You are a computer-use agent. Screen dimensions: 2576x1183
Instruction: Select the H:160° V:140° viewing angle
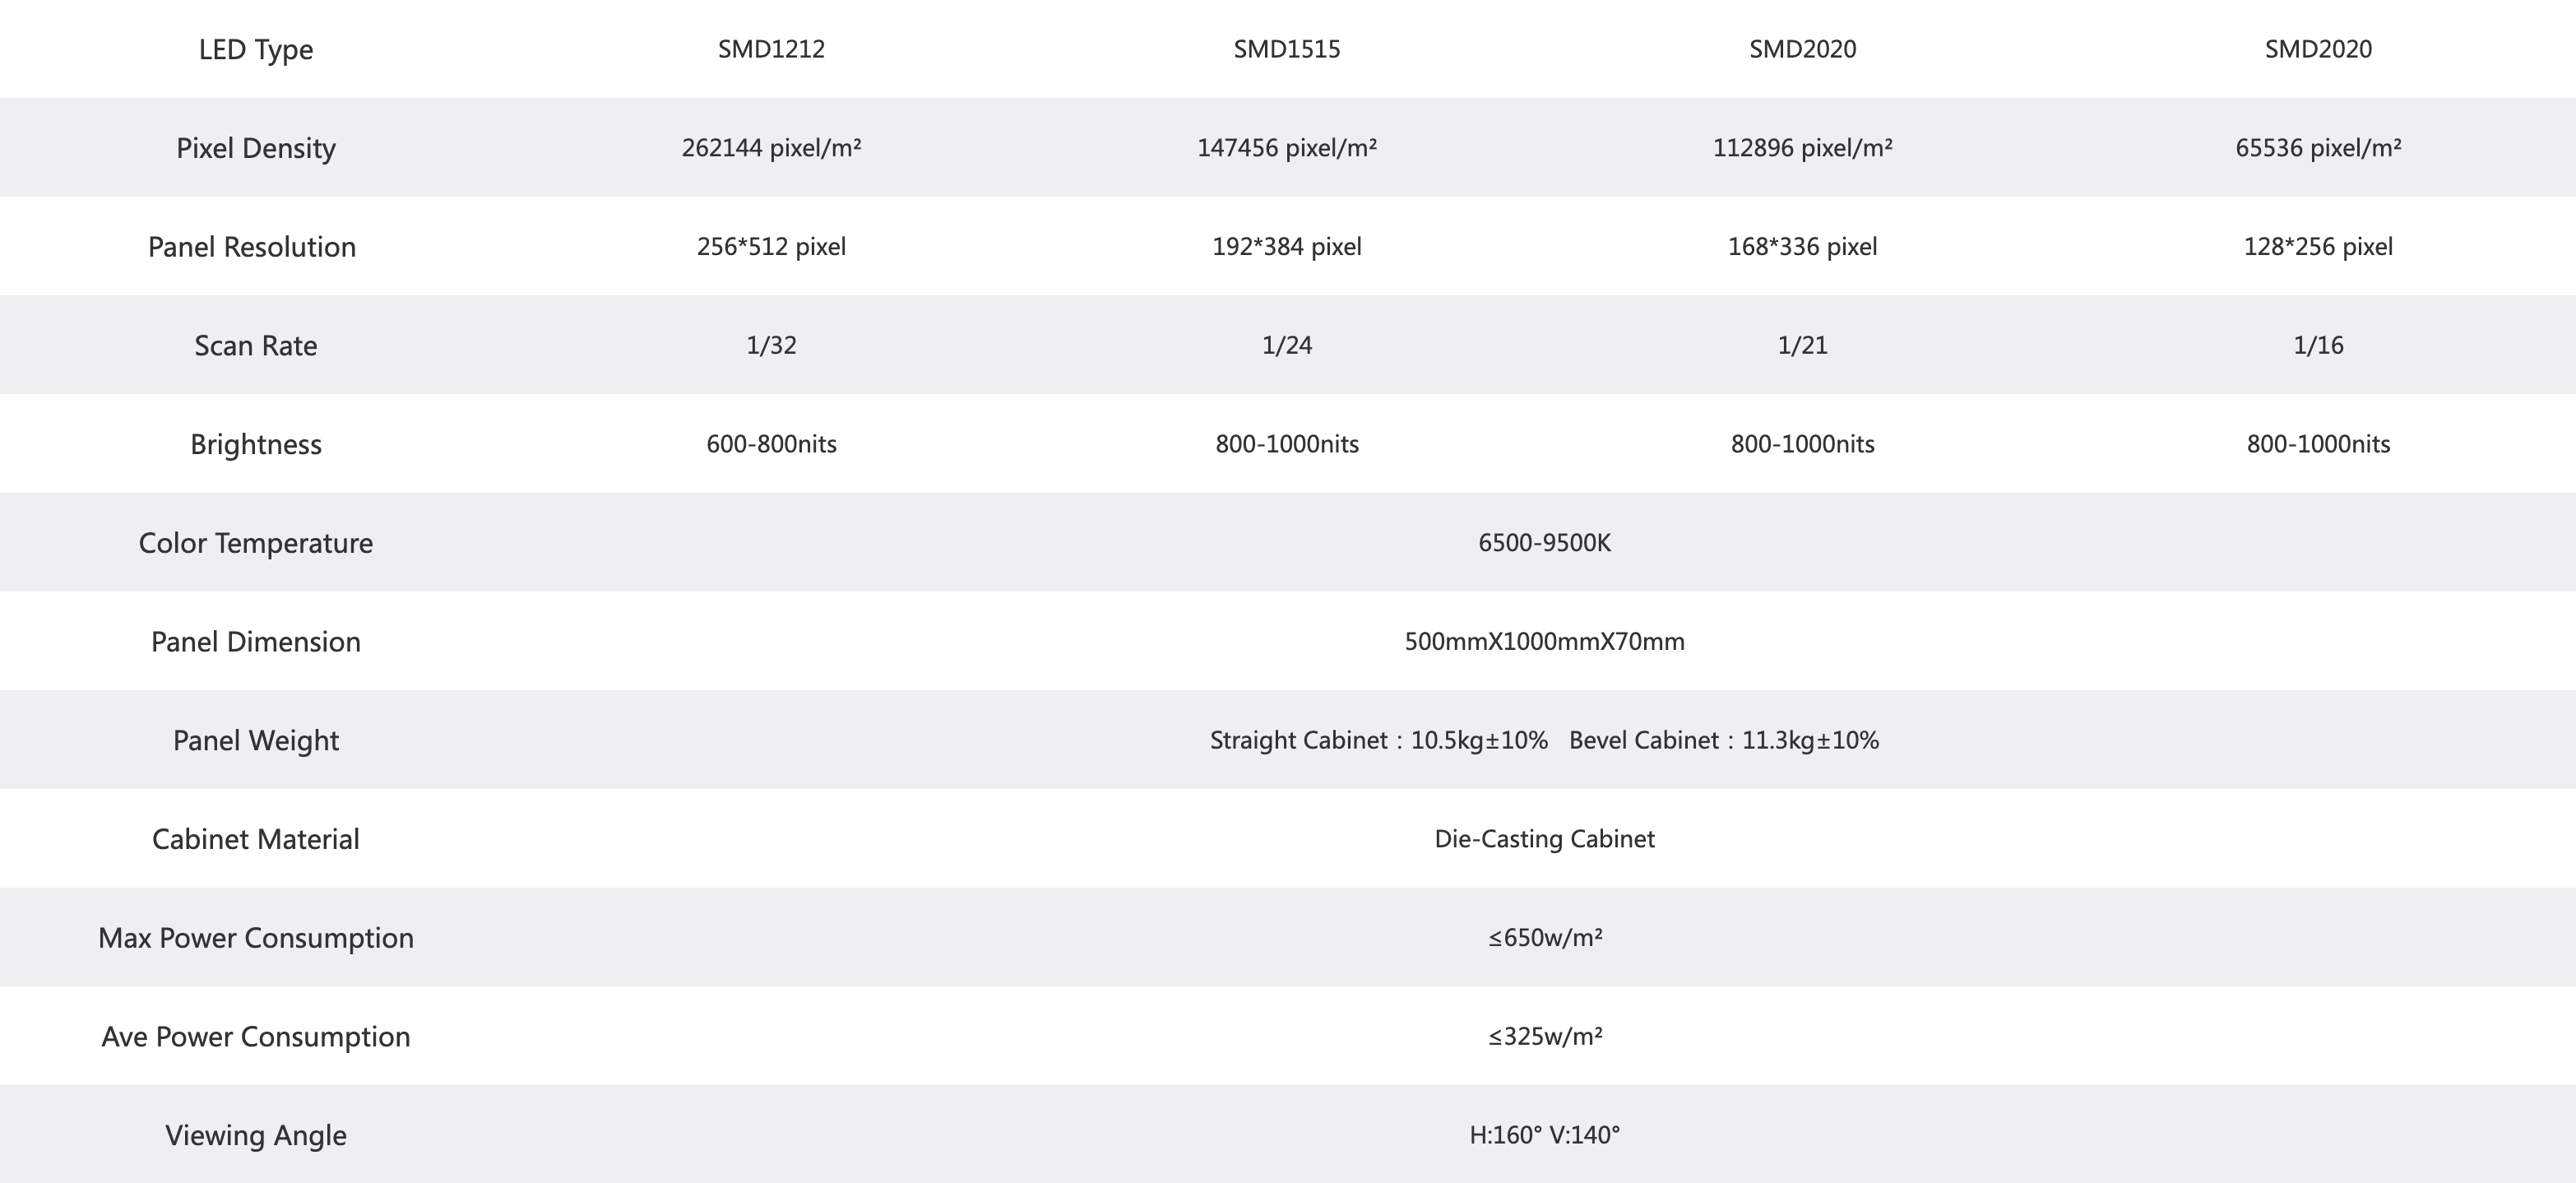[x=1545, y=1135]
